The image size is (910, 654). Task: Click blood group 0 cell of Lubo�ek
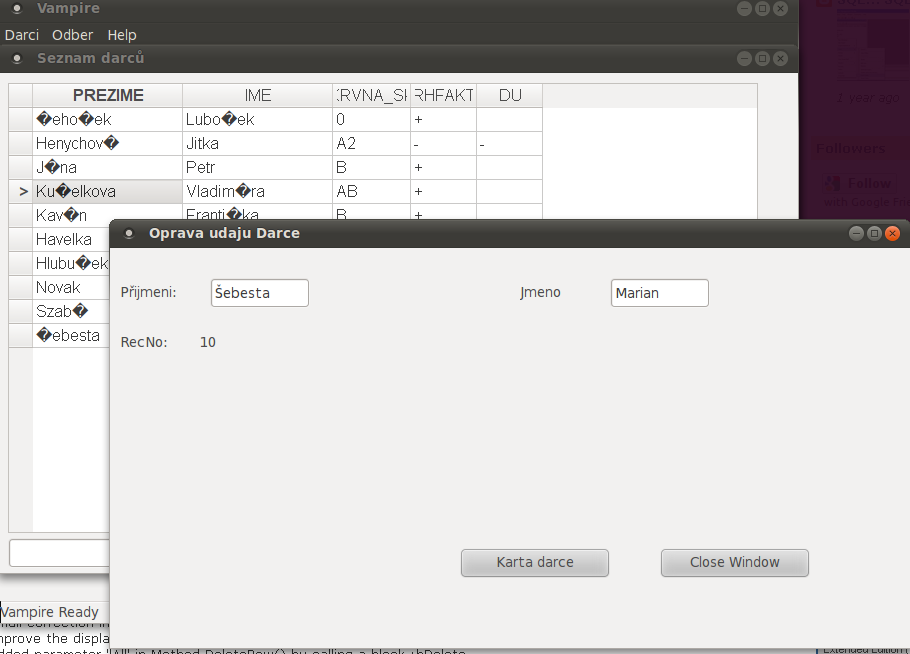point(371,120)
